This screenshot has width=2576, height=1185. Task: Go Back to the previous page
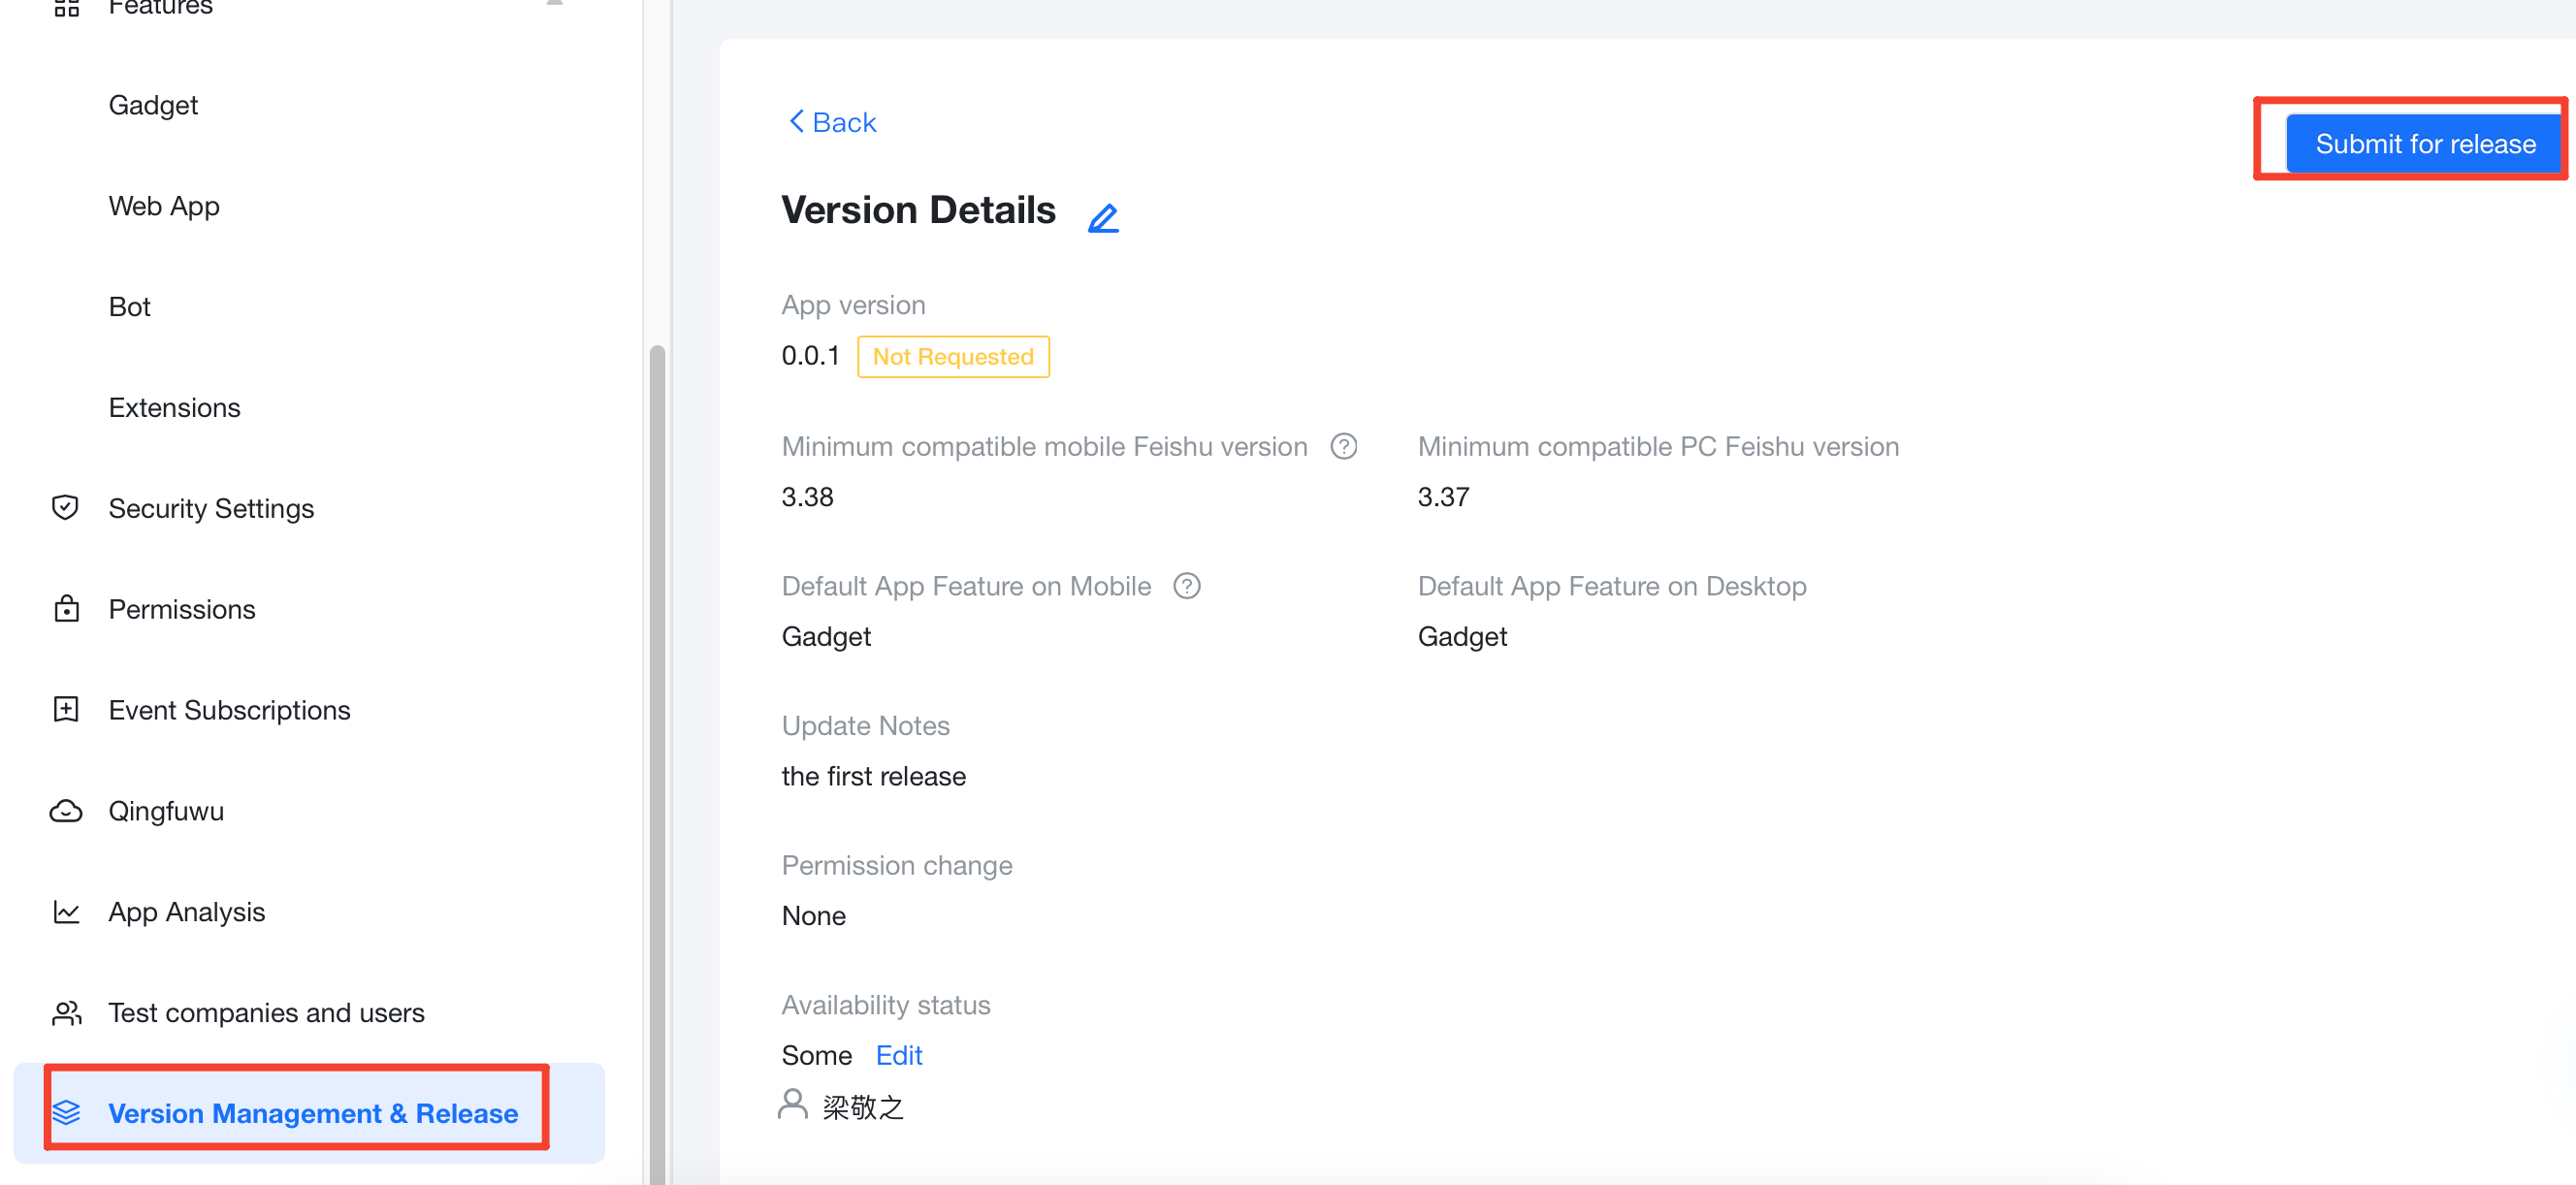click(x=832, y=122)
